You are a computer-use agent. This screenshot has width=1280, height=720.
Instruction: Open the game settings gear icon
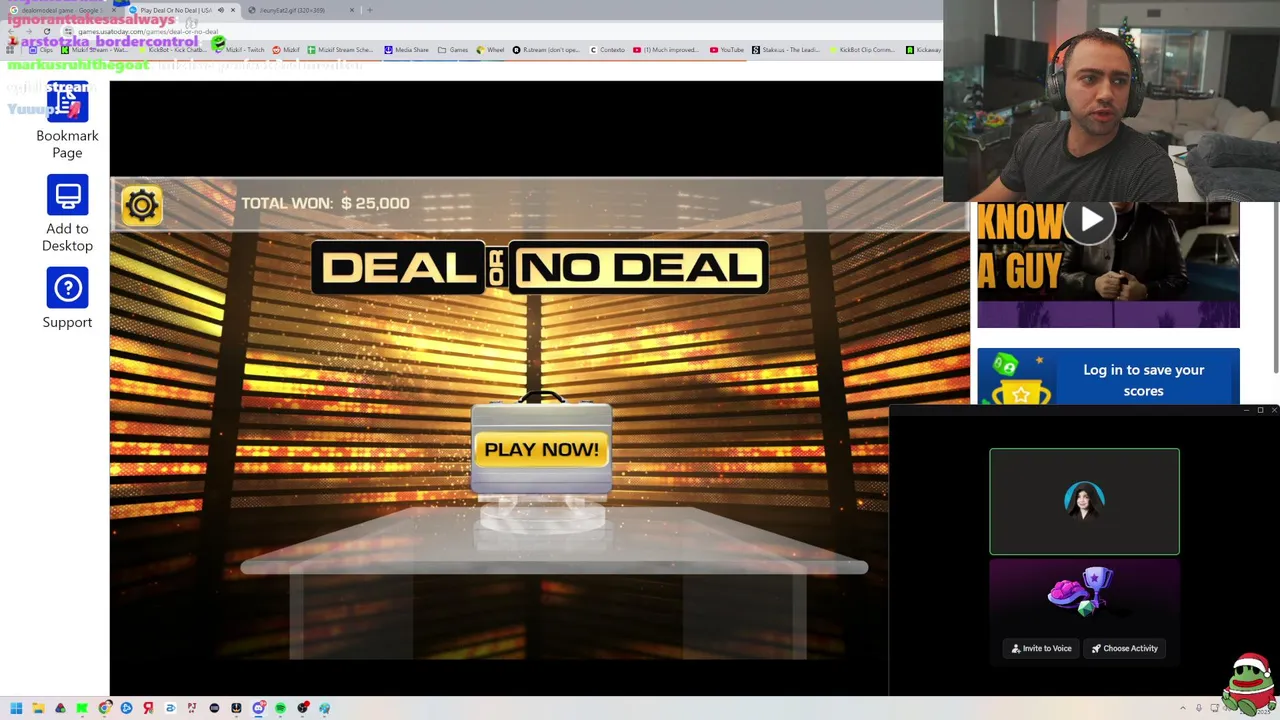pyautogui.click(x=141, y=205)
